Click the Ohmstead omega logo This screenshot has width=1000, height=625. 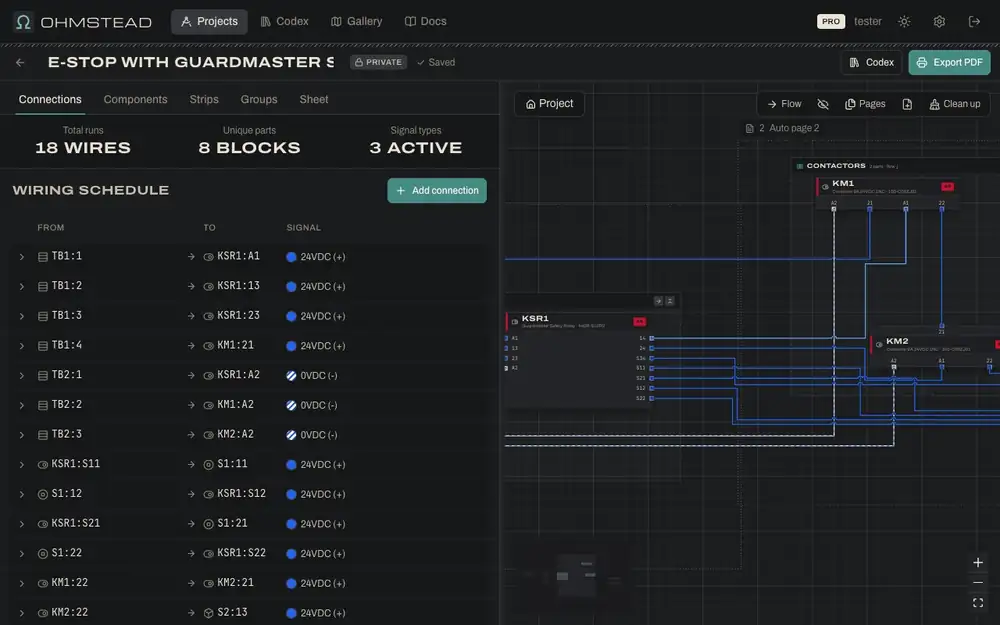[24, 22]
